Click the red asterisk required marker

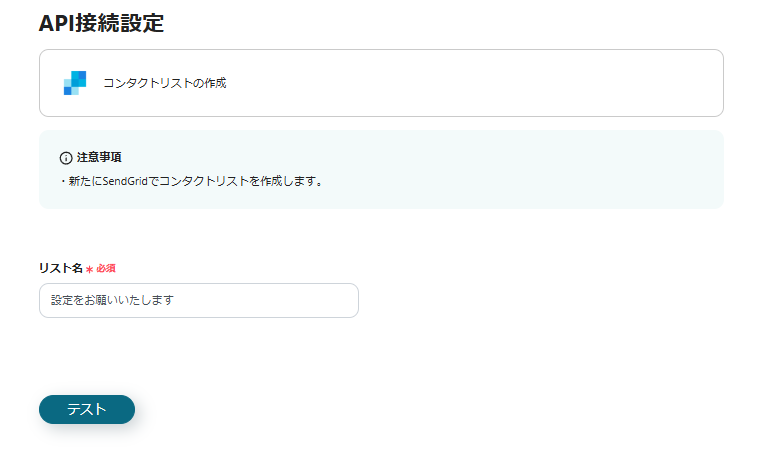(x=89, y=269)
